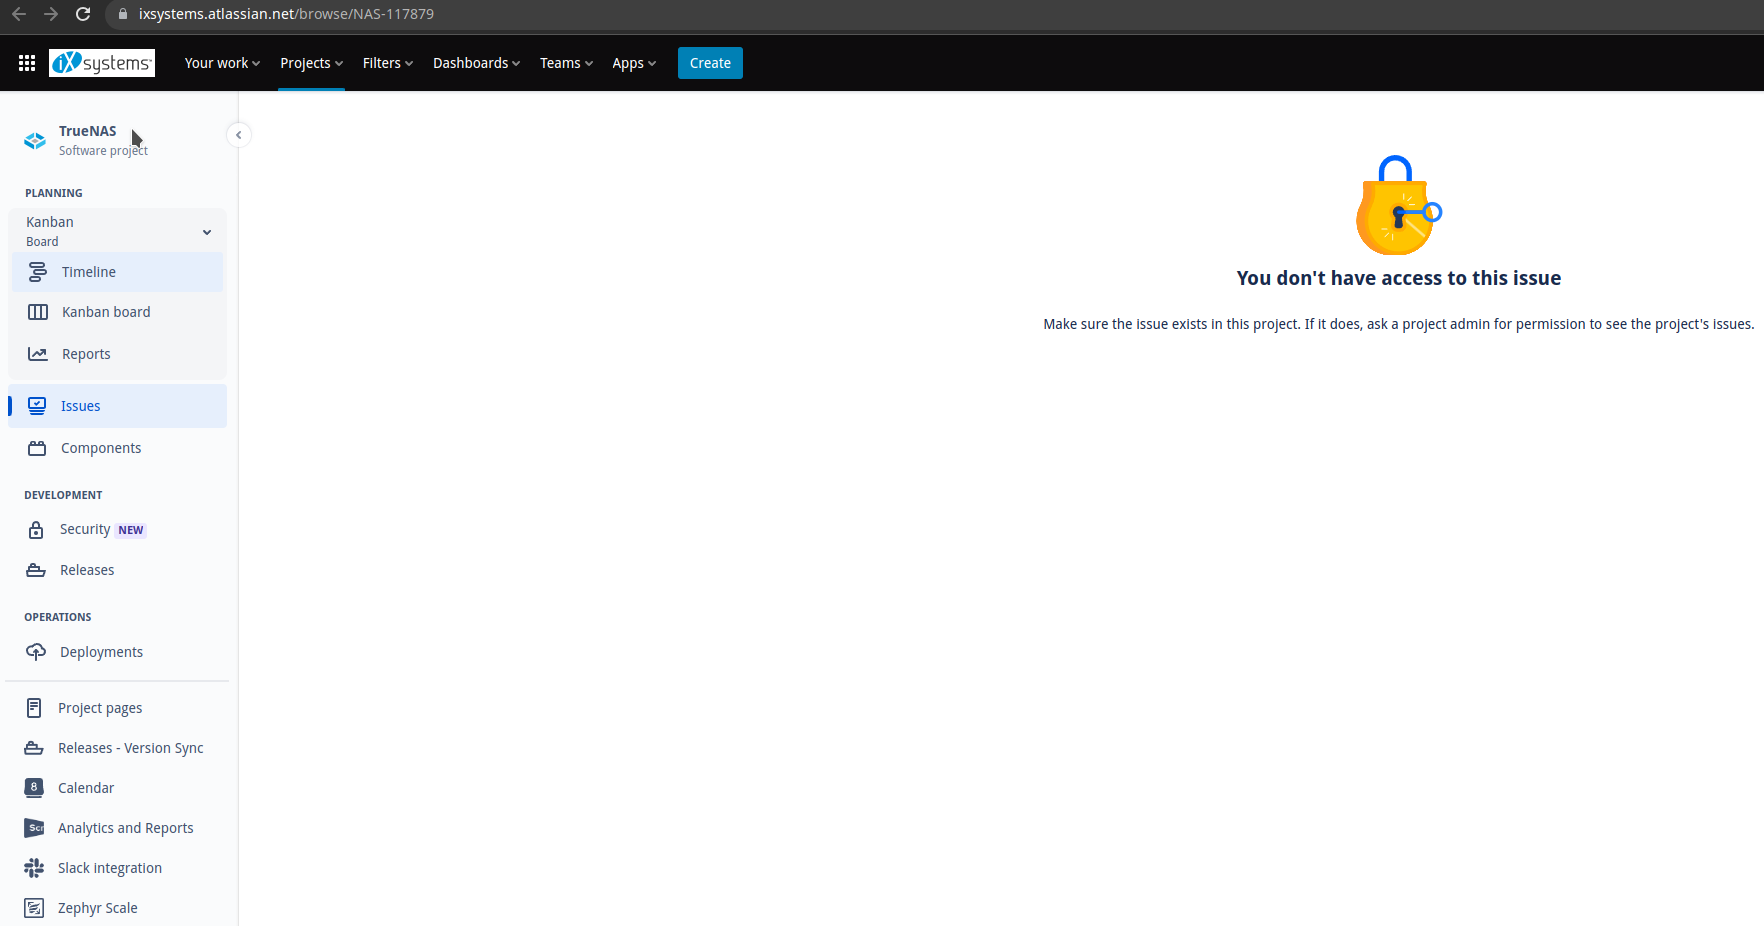This screenshot has height=926, width=1764.
Task: Click the Components icon
Action: pyautogui.click(x=37, y=448)
